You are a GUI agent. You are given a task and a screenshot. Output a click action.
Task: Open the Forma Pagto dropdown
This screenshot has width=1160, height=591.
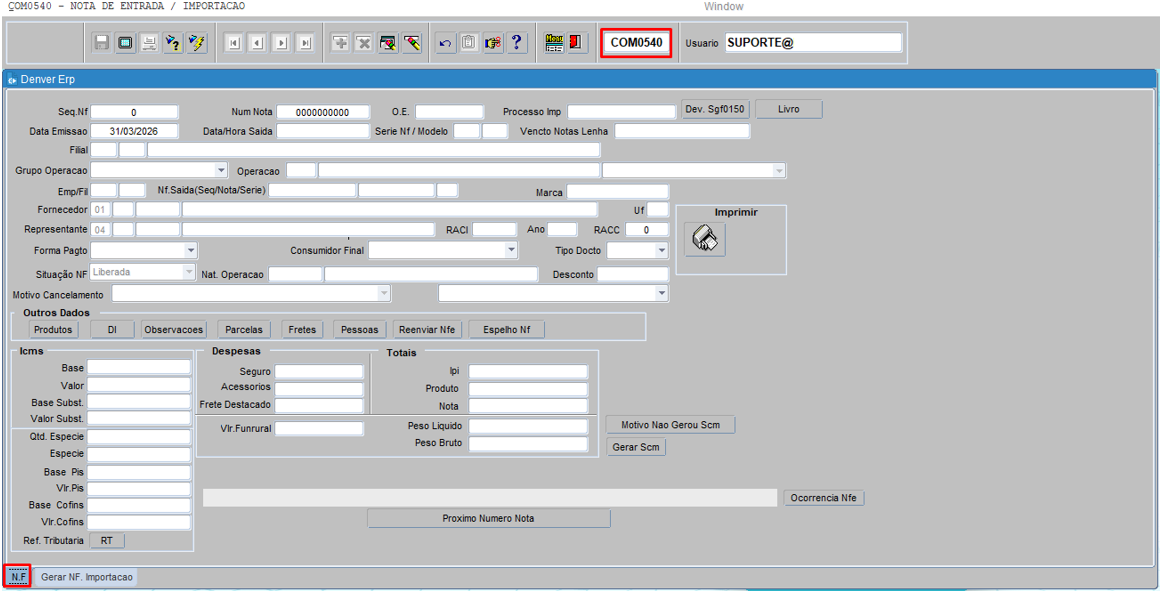pos(190,251)
